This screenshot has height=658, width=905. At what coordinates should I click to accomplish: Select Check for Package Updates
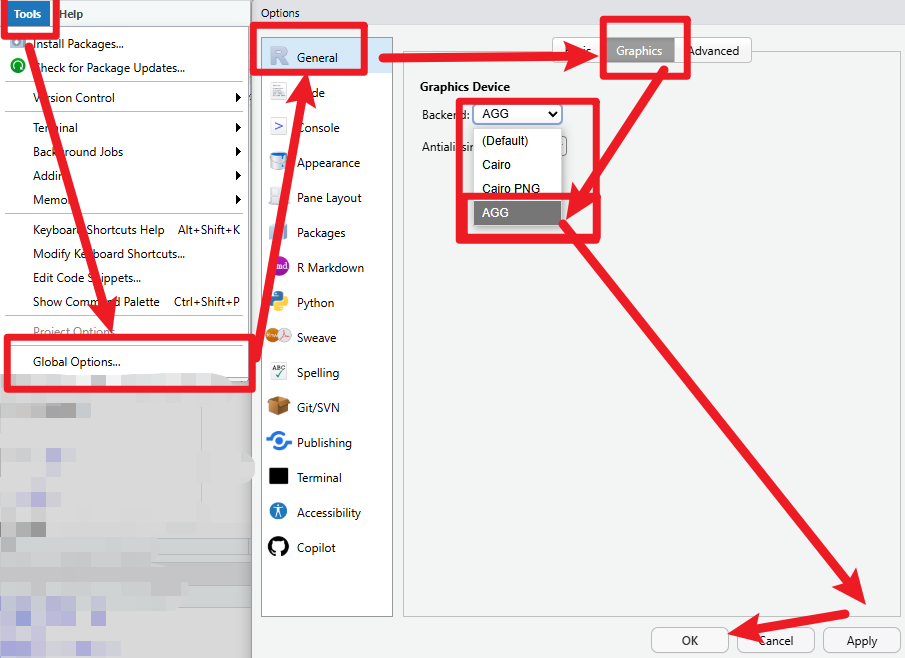[110, 68]
